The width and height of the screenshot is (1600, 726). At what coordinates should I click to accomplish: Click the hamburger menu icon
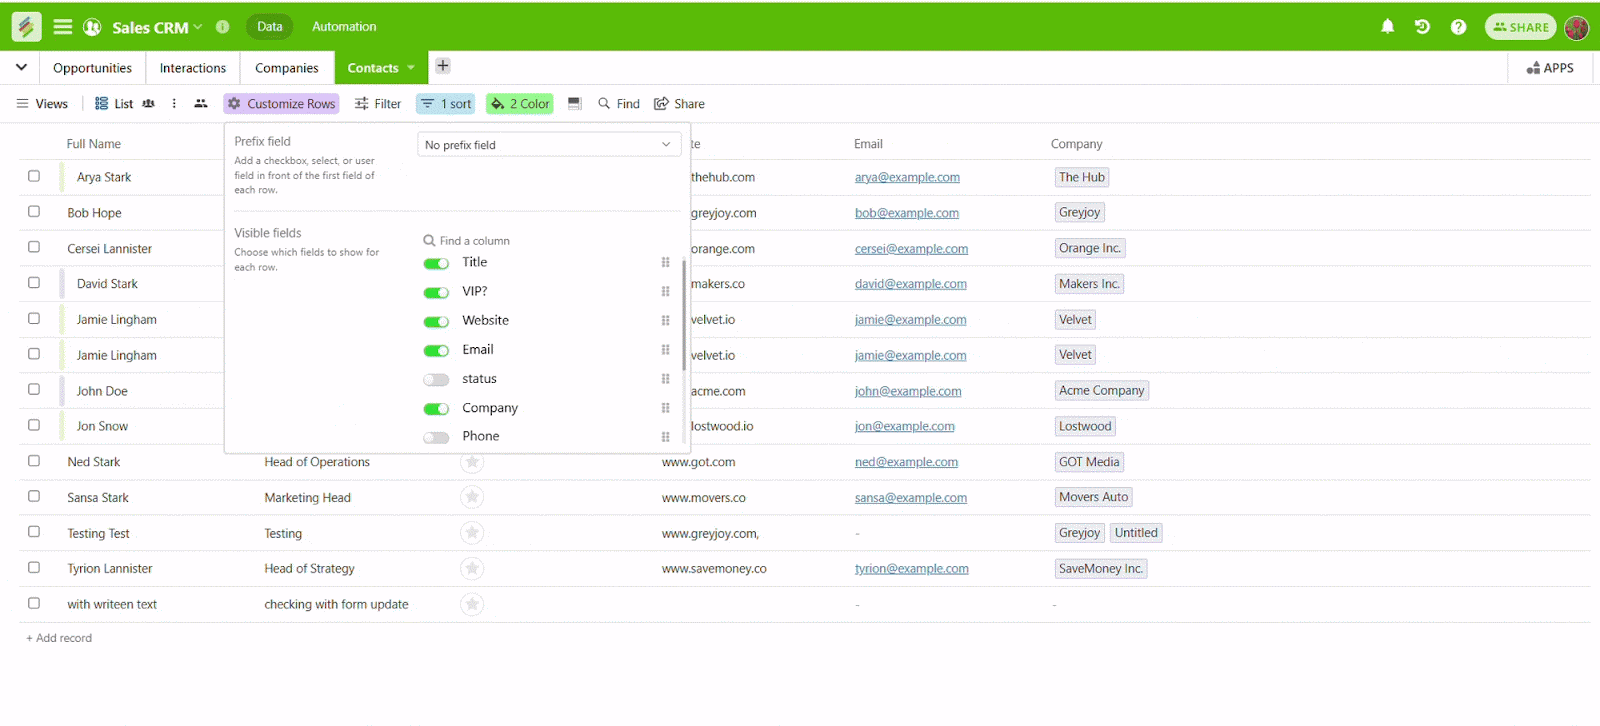[x=63, y=27]
